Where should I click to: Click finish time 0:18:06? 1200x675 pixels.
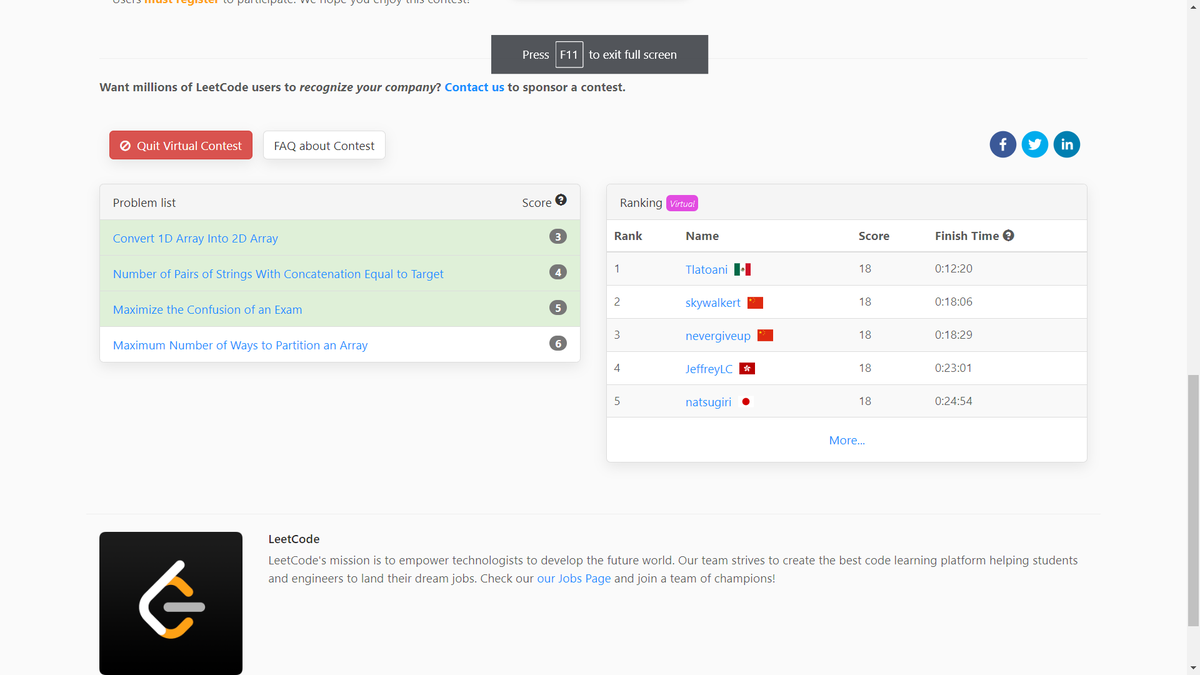click(x=954, y=302)
